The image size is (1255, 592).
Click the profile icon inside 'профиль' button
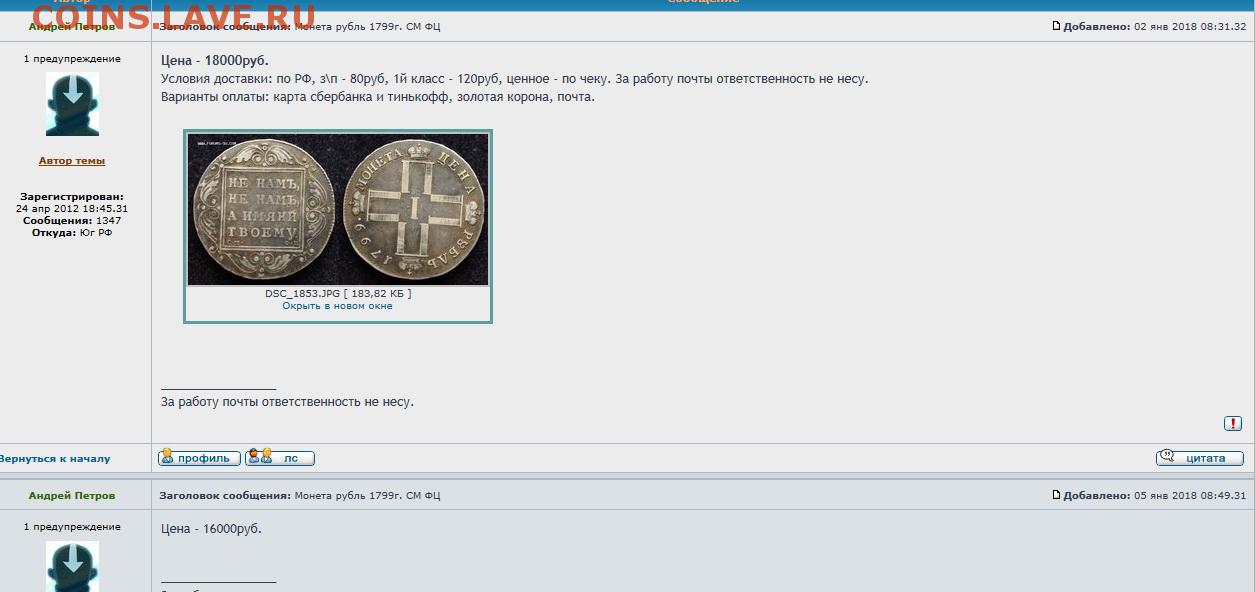pyautogui.click(x=167, y=457)
